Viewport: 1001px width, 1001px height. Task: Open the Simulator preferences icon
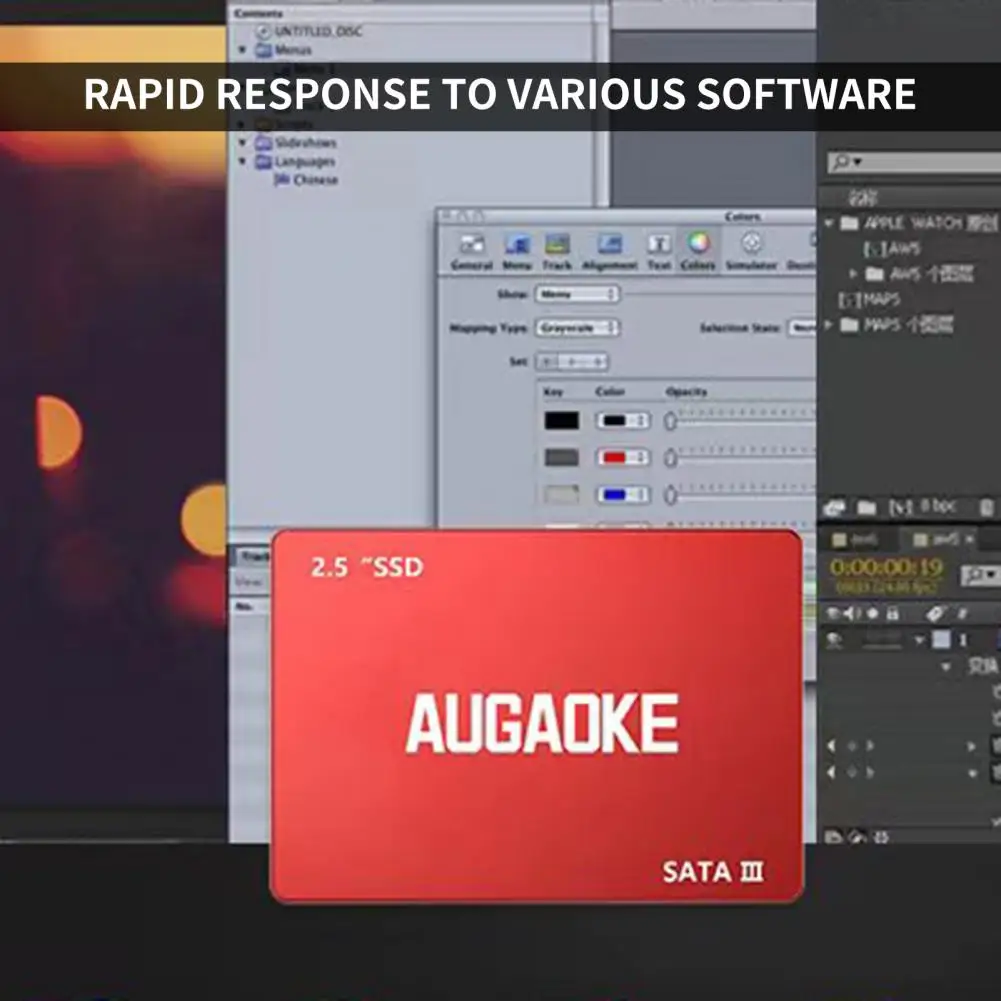tap(751, 243)
